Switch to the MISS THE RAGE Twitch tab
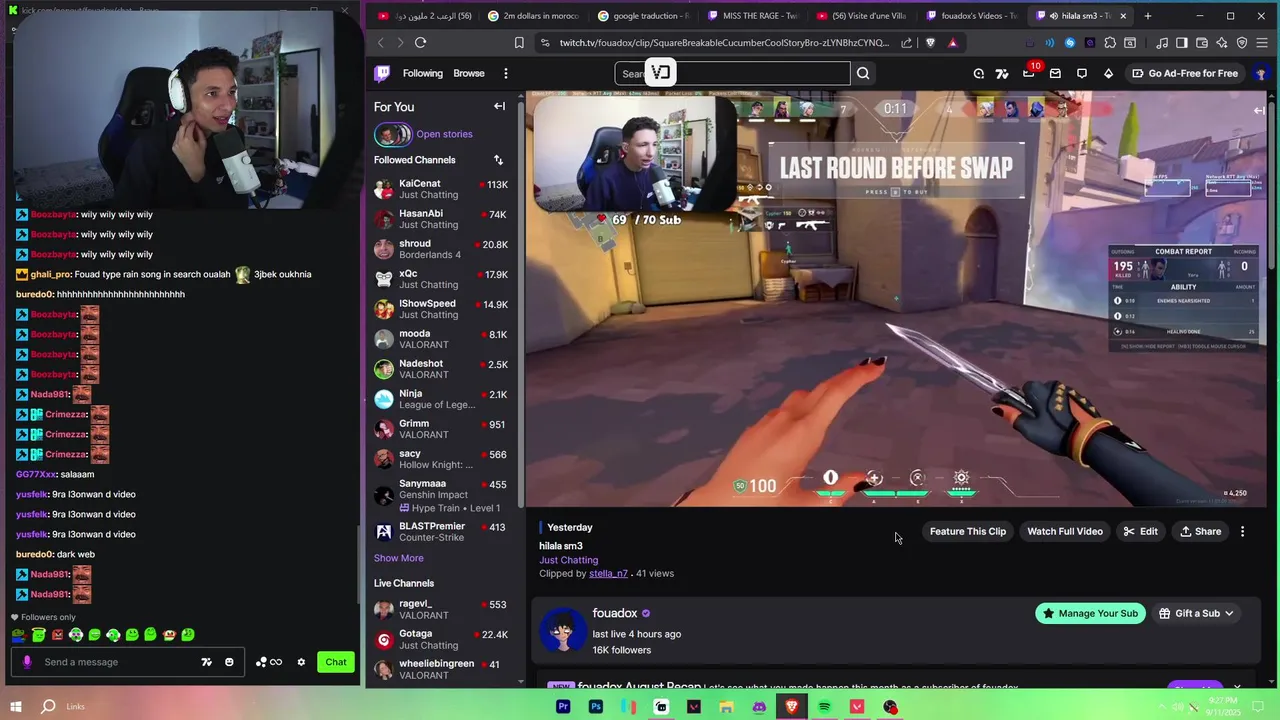The width and height of the screenshot is (1280, 720). tap(751, 16)
